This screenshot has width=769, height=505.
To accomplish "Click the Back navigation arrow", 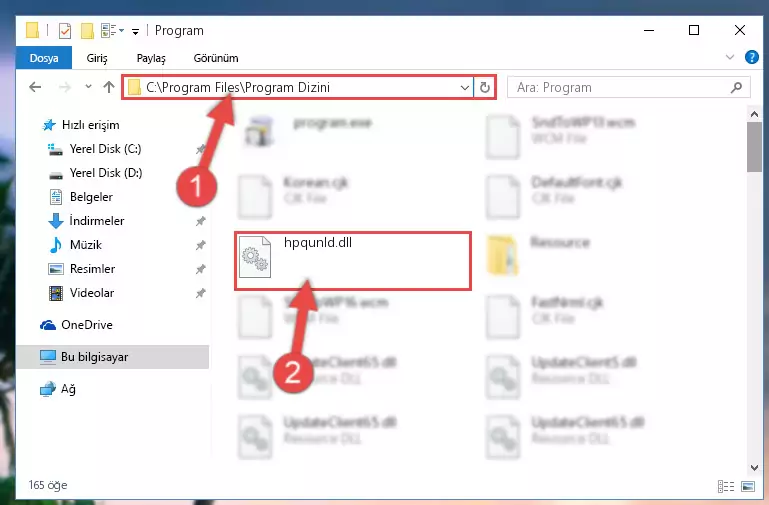I will pyautogui.click(x=35, y=87).
